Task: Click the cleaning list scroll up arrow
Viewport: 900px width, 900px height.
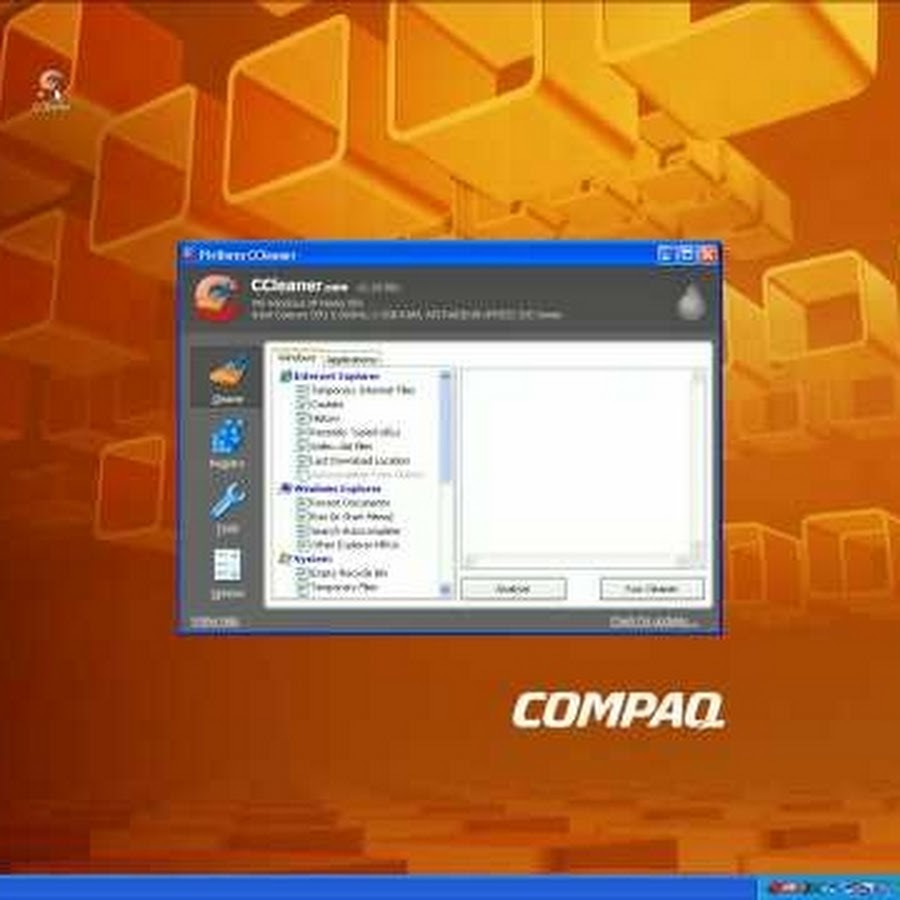Action: [x=445, y=375]
